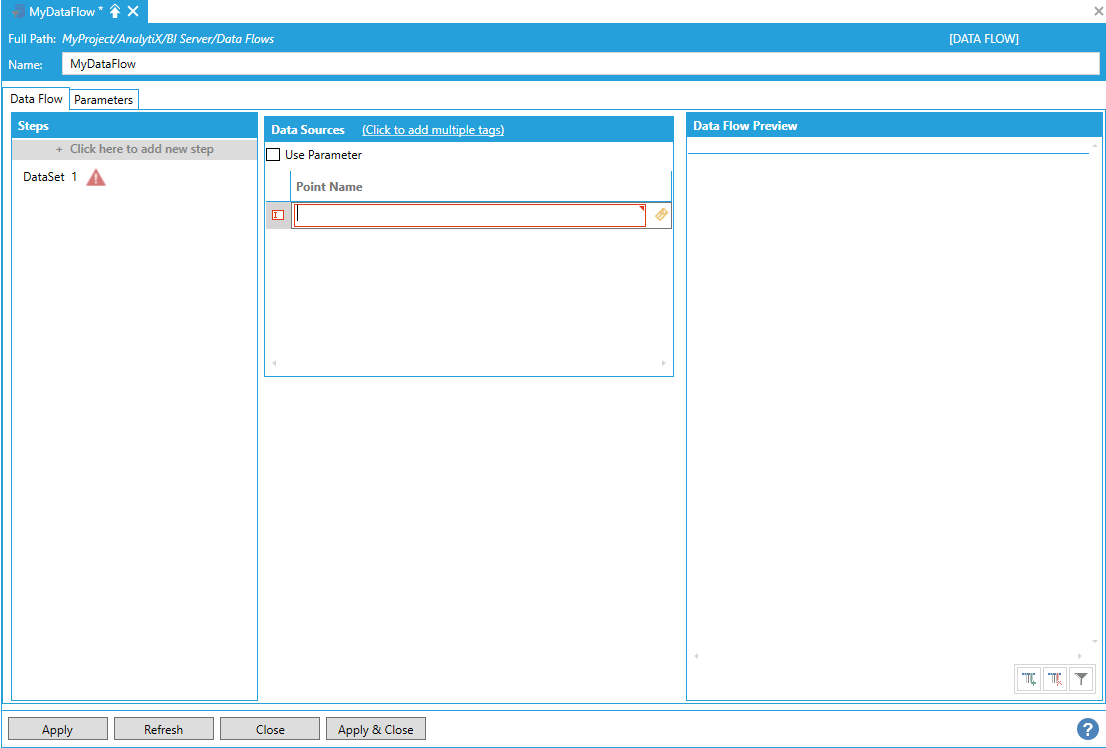Click the funnel filter icon in Data Flow Preview
Viewport: 1106px width, 748px height.
point(1081,680)
